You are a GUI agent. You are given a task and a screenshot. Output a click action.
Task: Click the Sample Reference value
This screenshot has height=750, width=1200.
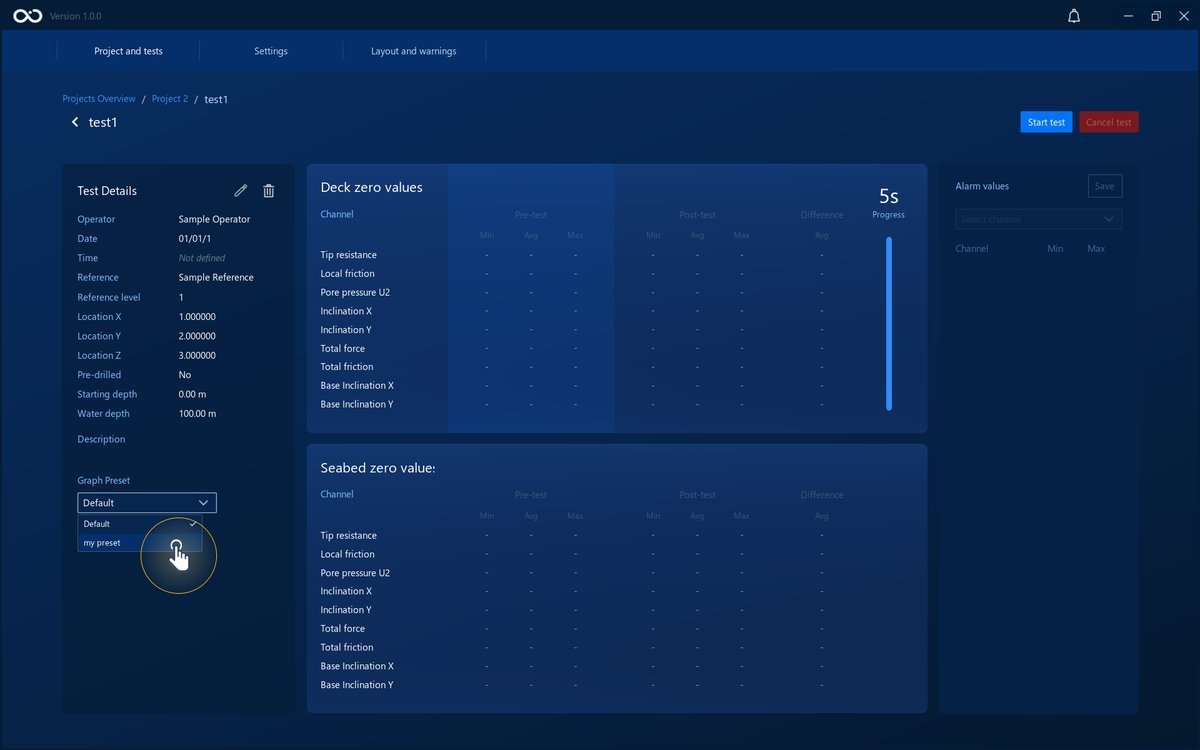(216, 277)
